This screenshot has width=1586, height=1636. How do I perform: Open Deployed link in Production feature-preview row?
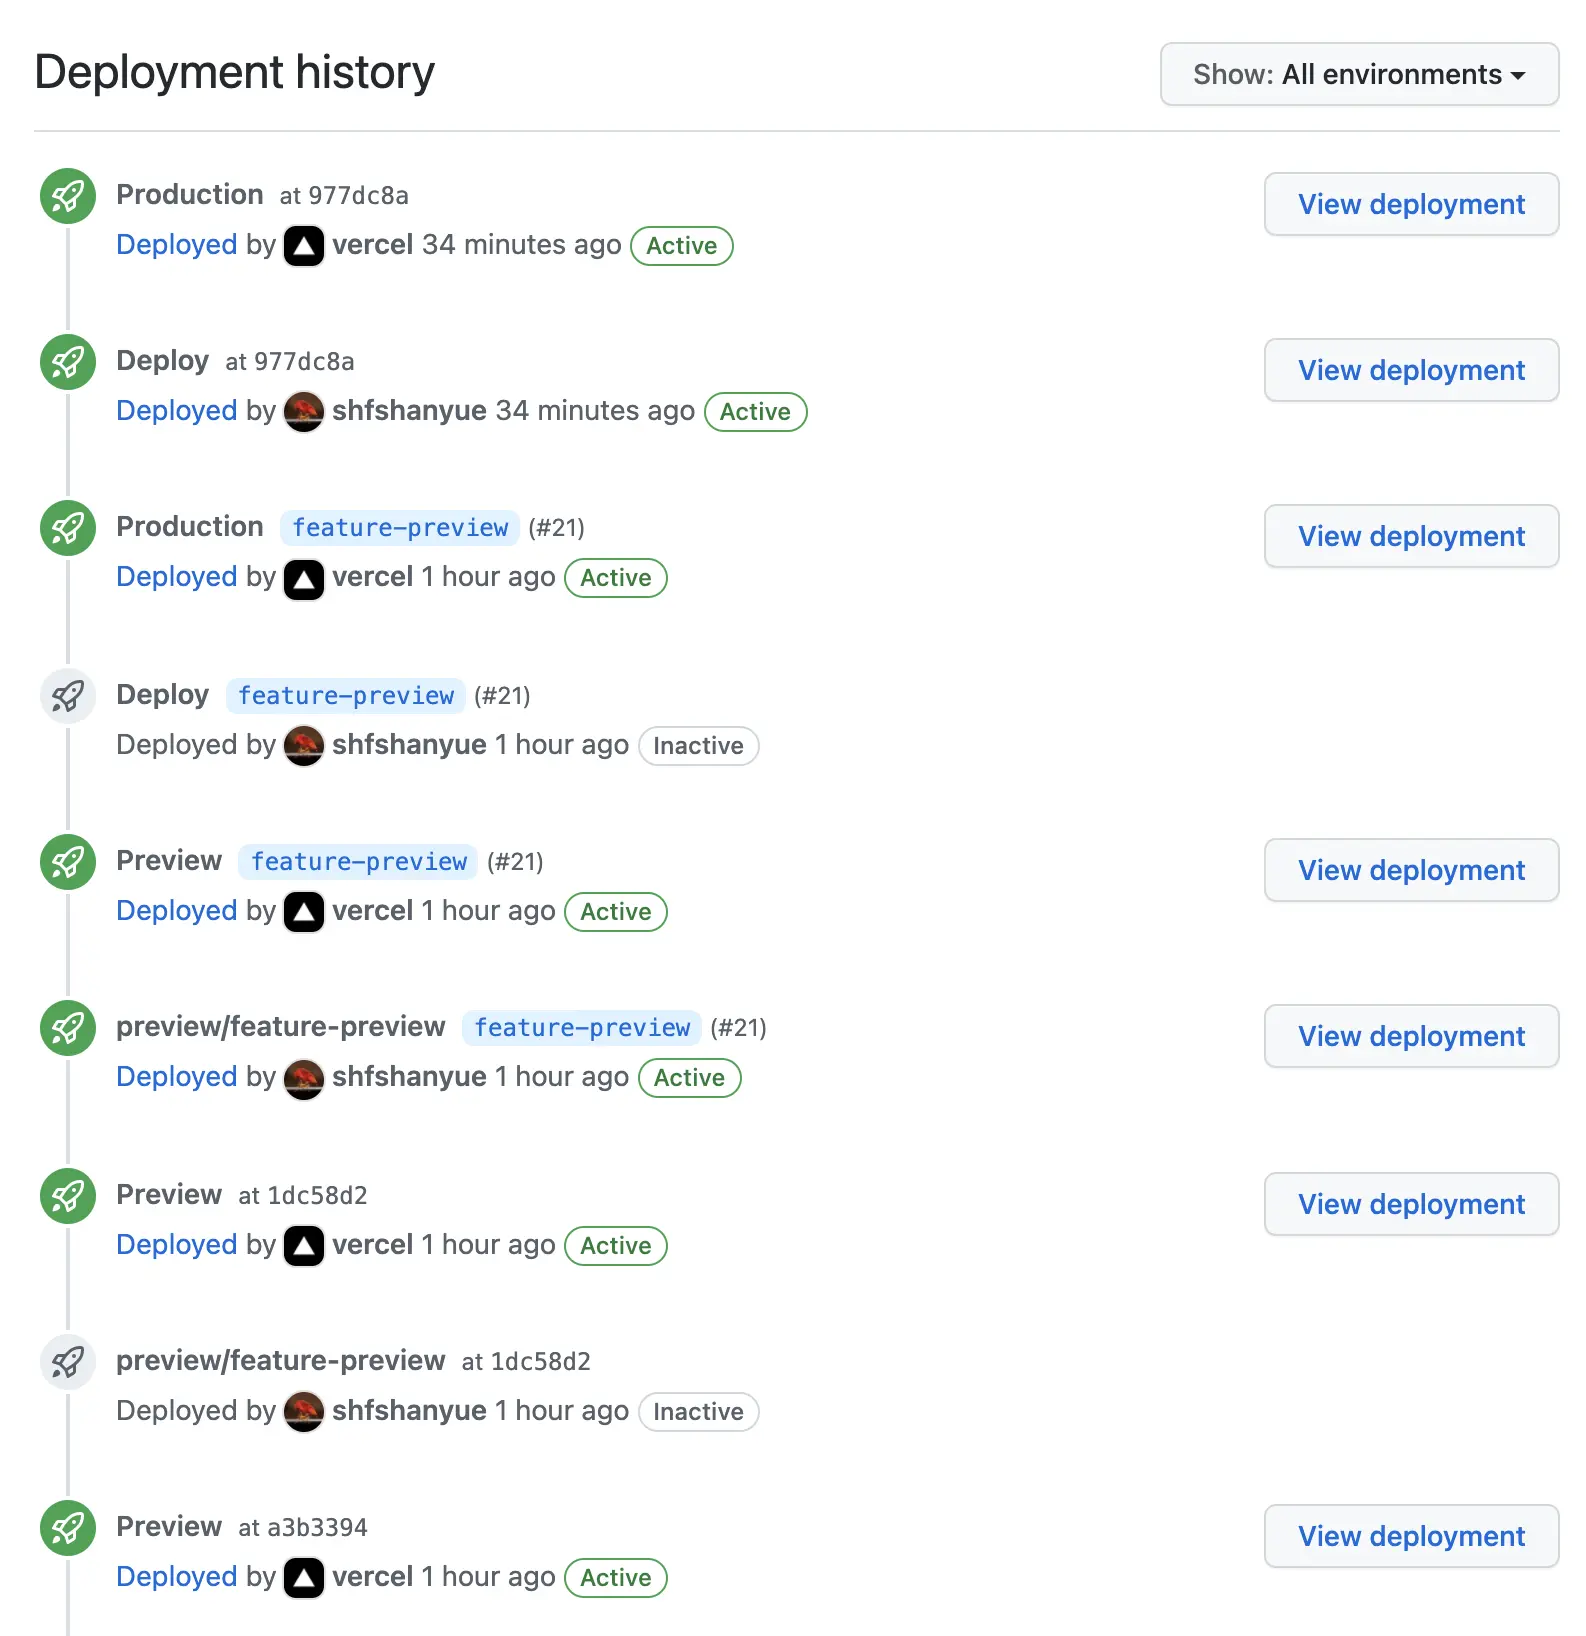tap(177, 577)
